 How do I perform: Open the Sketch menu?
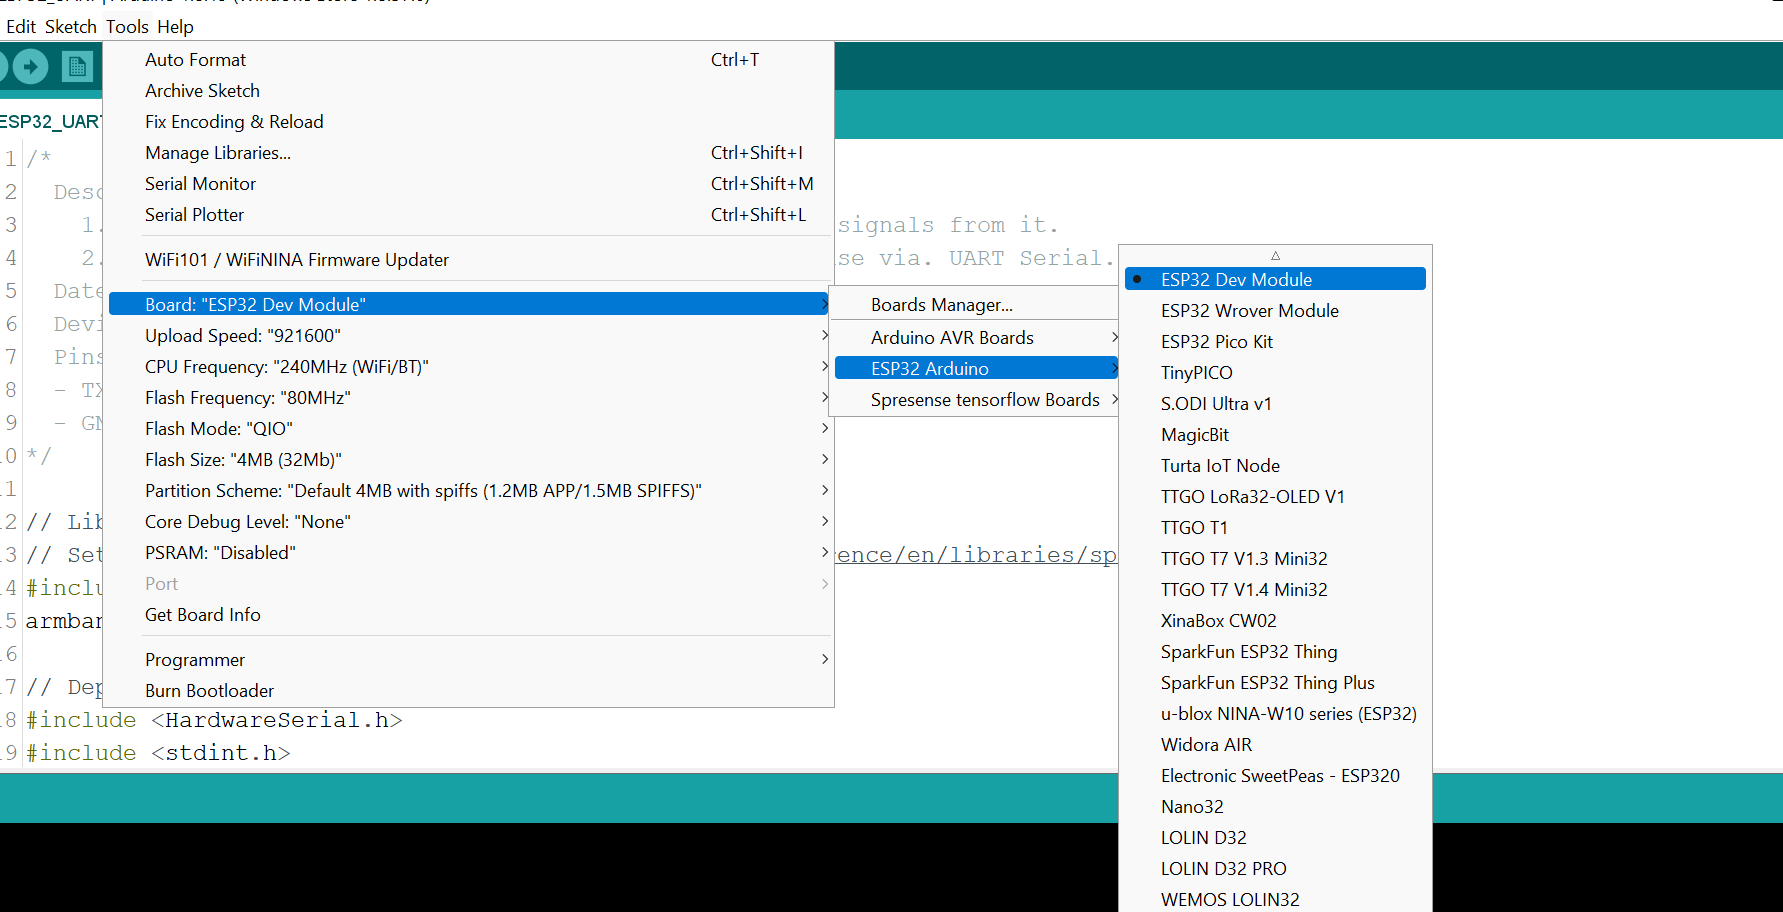(70, 26)
